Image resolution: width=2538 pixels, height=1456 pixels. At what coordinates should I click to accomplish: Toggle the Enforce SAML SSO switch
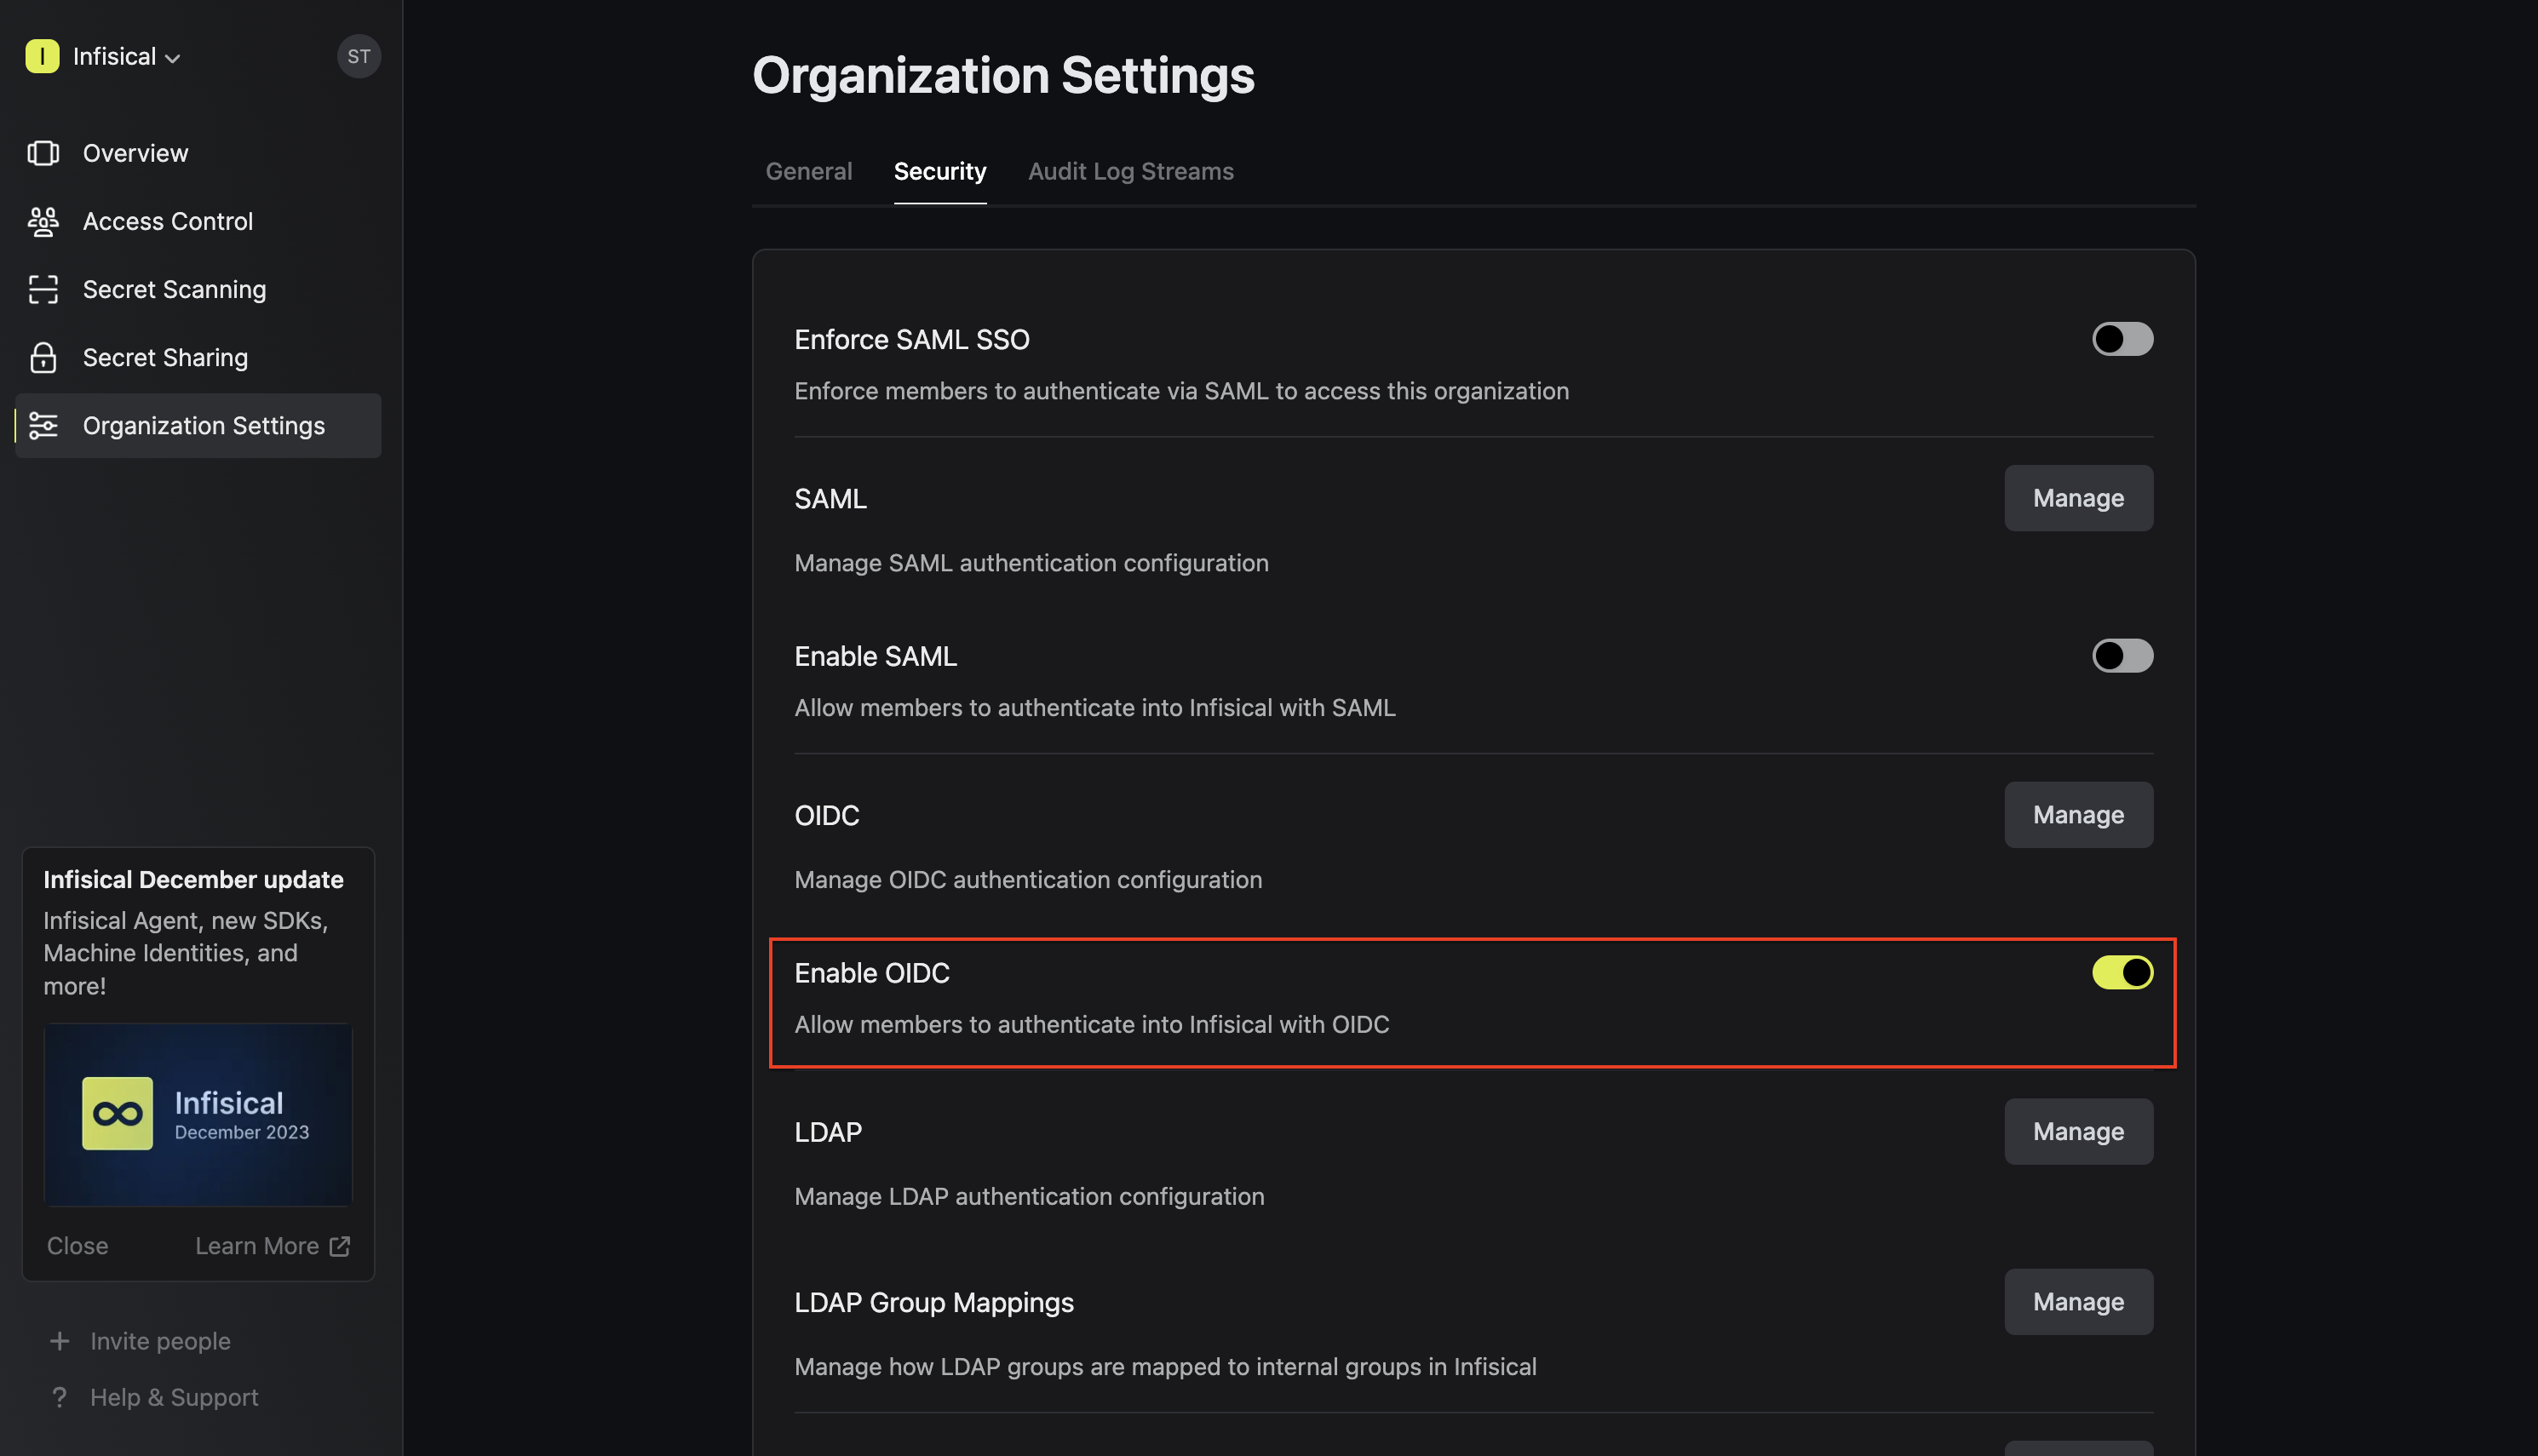point(2122,339)
